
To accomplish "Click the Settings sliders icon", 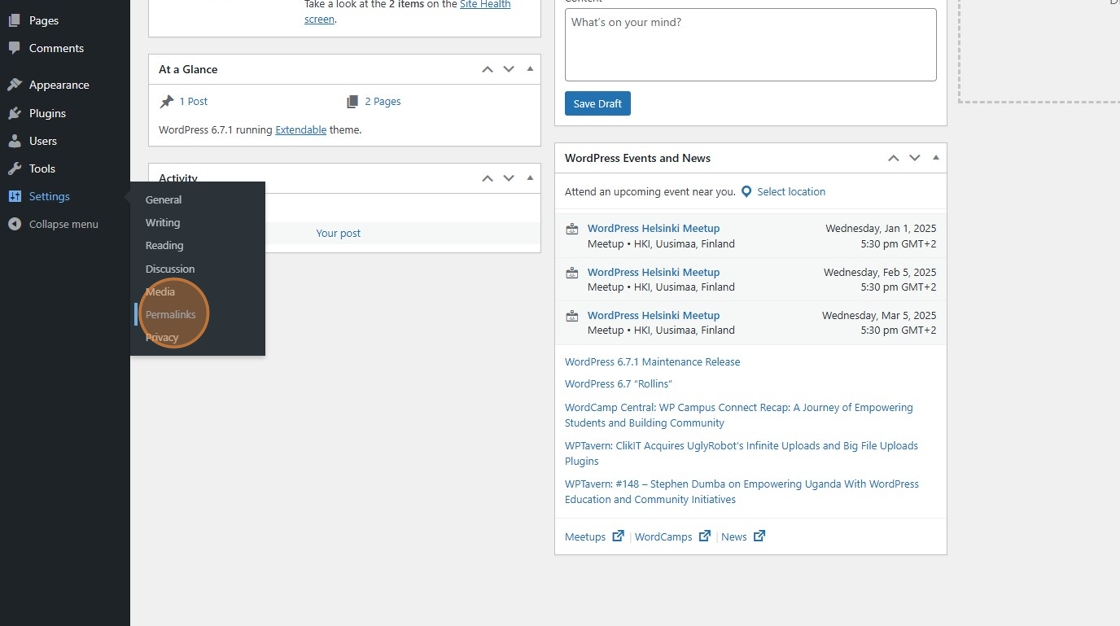I will pos(14,196).
